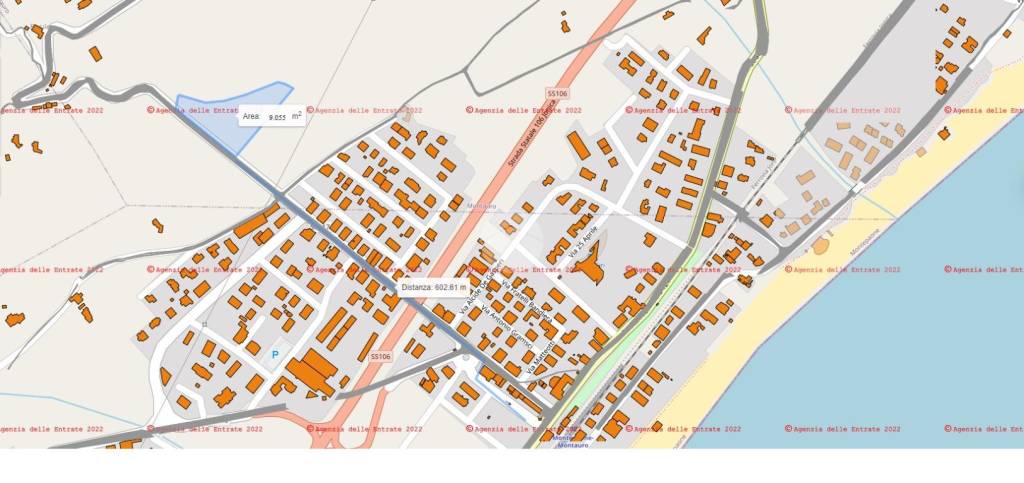
Task: Click the SS106 road shield near the top
Action: [556, 93]
